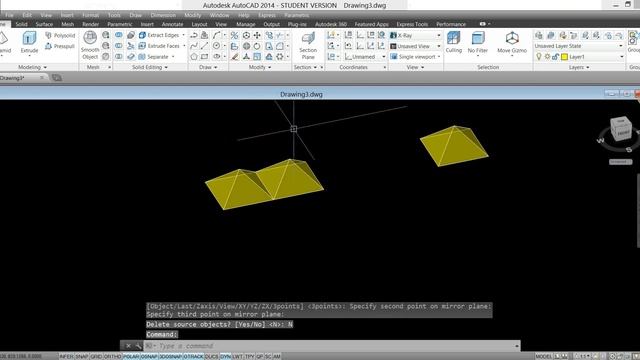
Task: Select the yellow pyramid on the right
Action: (454, 146)
